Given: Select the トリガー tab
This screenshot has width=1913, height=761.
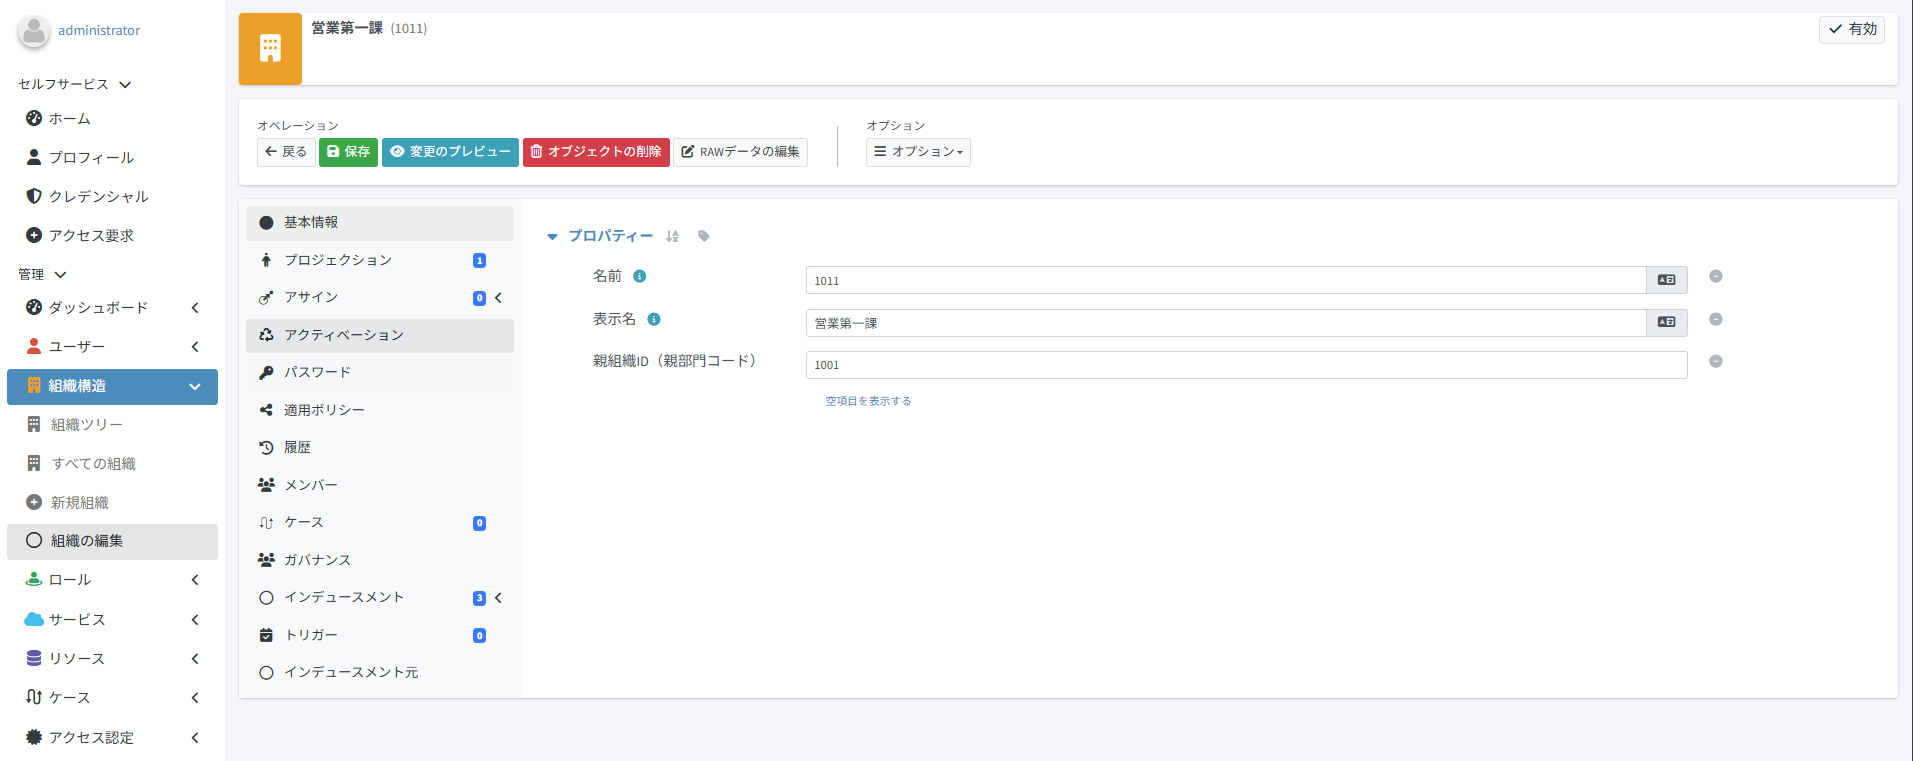Looking at the screenshot, I should pos(380,635).
